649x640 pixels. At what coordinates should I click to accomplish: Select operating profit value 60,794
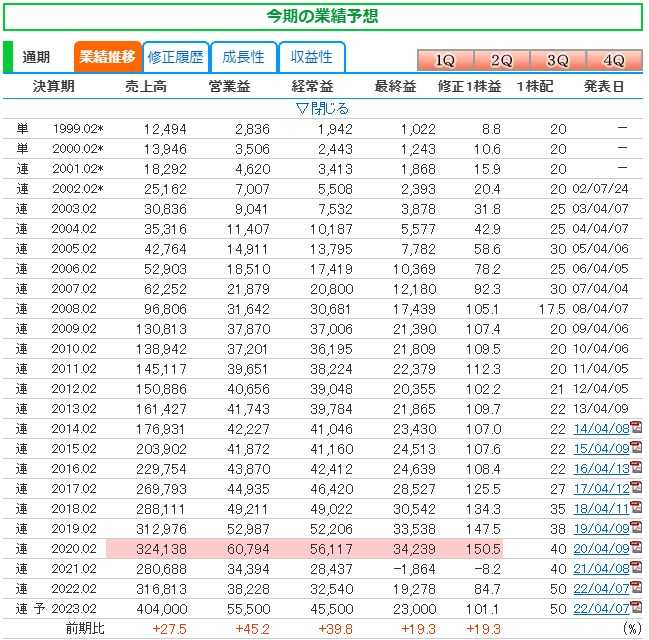pos(248,549)
